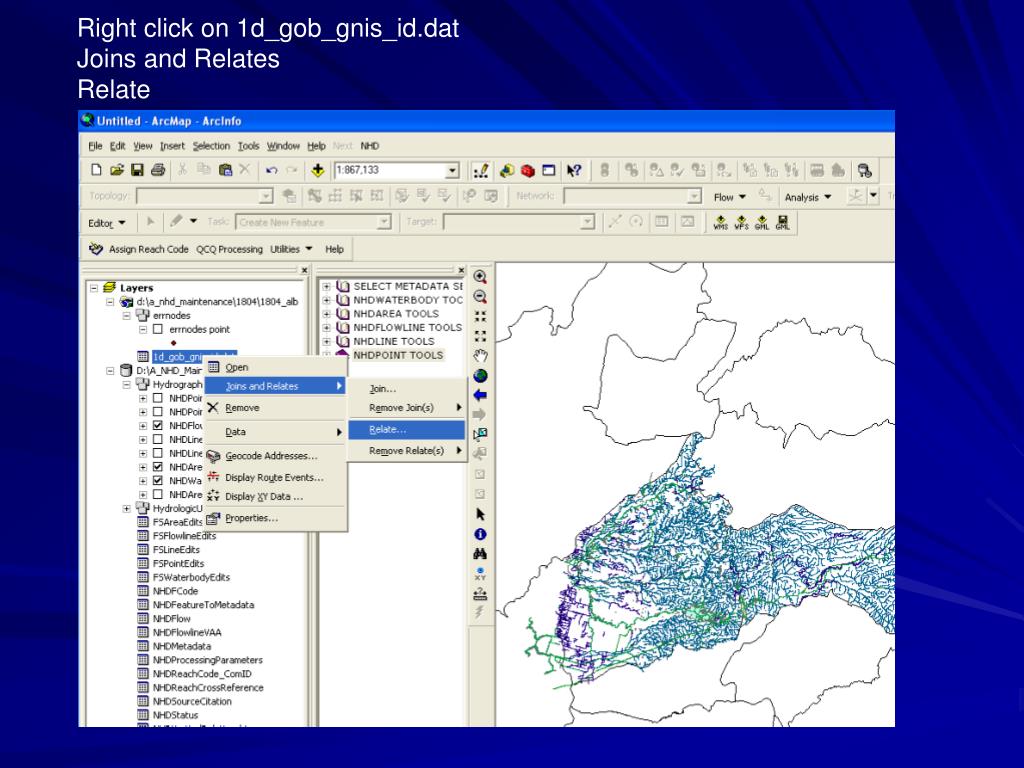
Task: Click the WFS add icon
Action: [741, 223]
